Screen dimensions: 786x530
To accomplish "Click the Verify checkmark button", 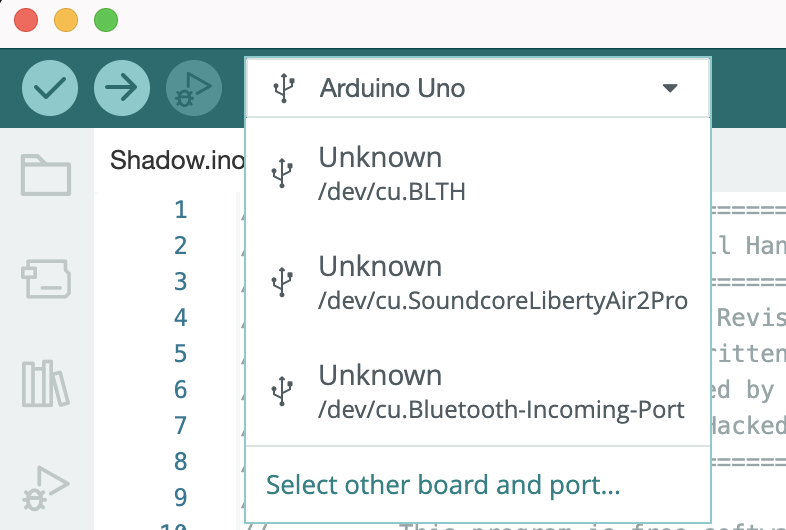I will [50, 88].
